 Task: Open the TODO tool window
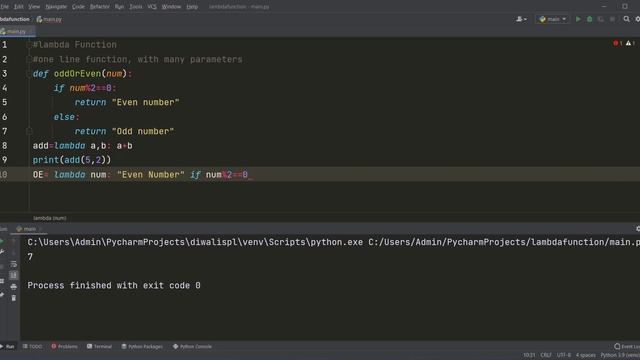coord(32,347)
